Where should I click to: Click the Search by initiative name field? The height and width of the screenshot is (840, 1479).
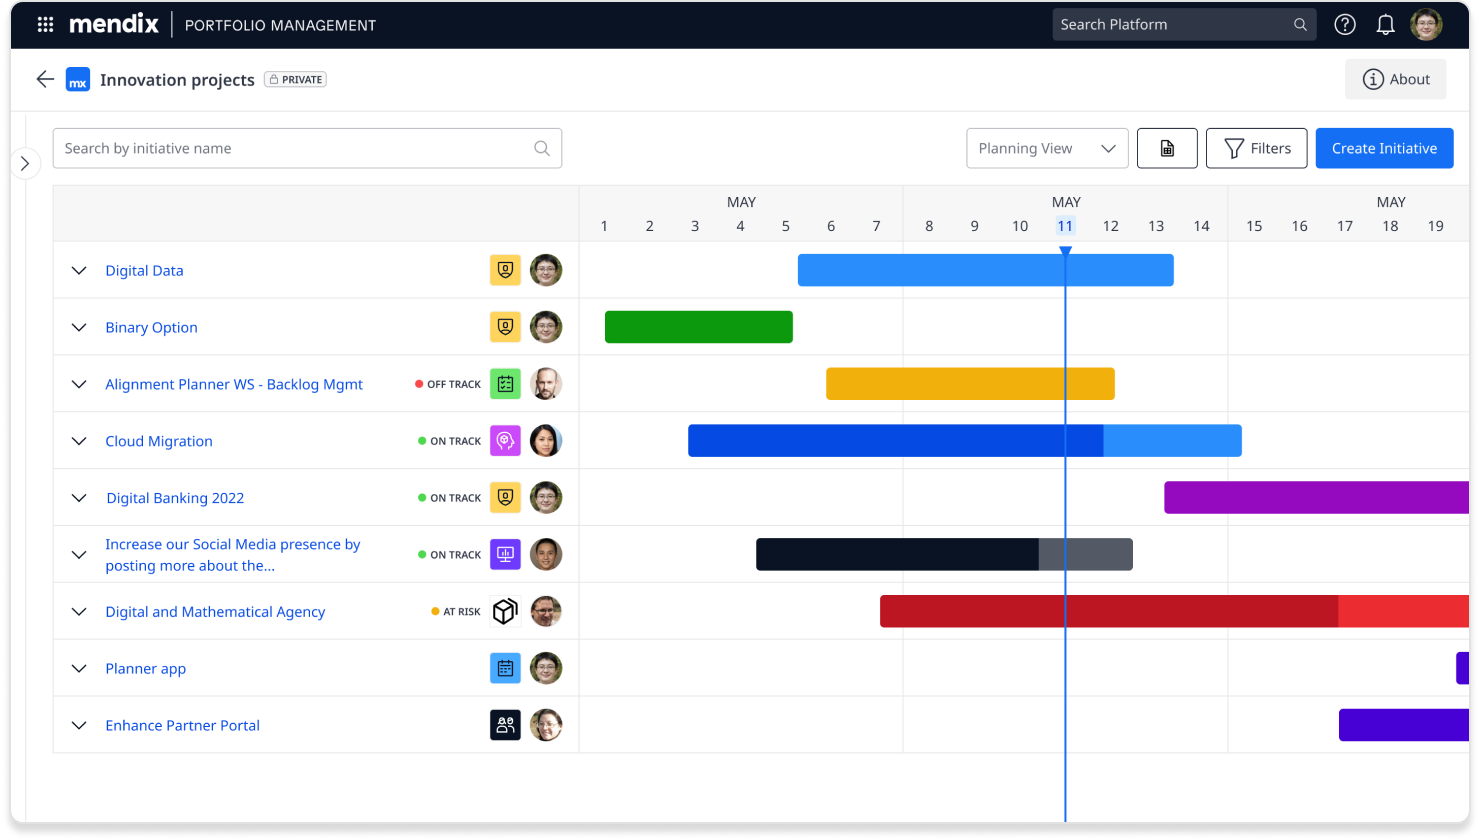295,148
